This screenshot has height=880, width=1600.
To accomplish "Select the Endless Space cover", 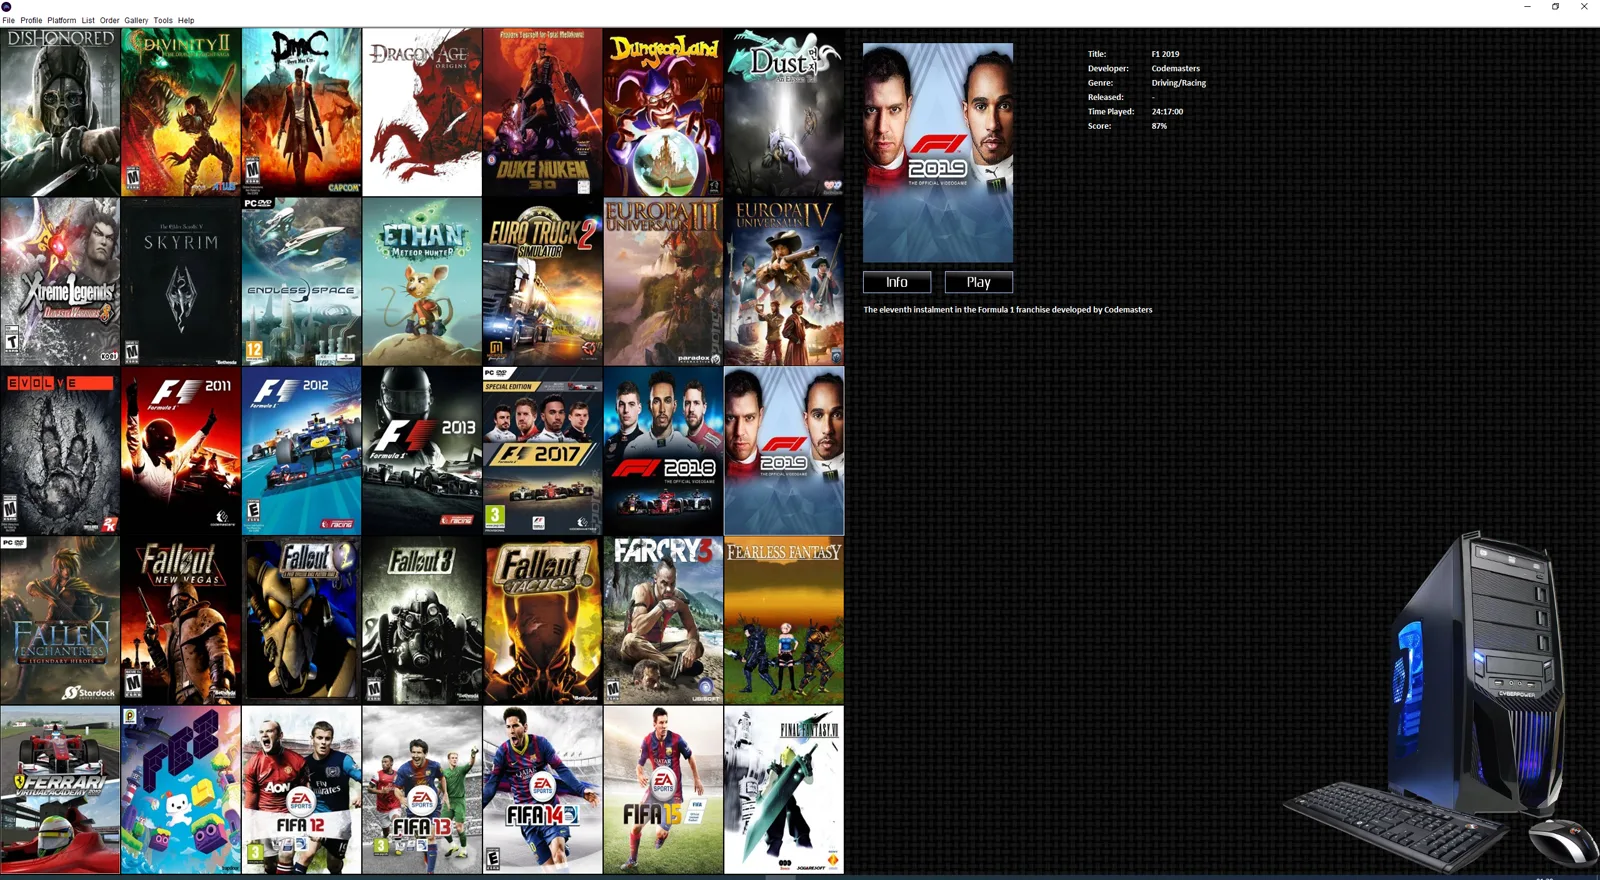I will tap(301, 281).
